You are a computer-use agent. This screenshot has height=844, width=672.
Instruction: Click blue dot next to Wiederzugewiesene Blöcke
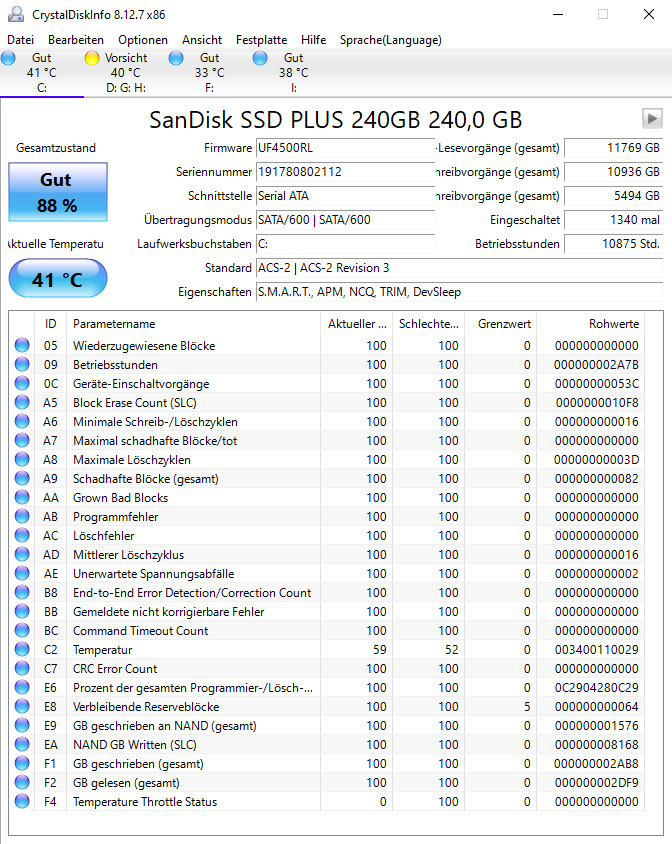click(x=22, y=345)
